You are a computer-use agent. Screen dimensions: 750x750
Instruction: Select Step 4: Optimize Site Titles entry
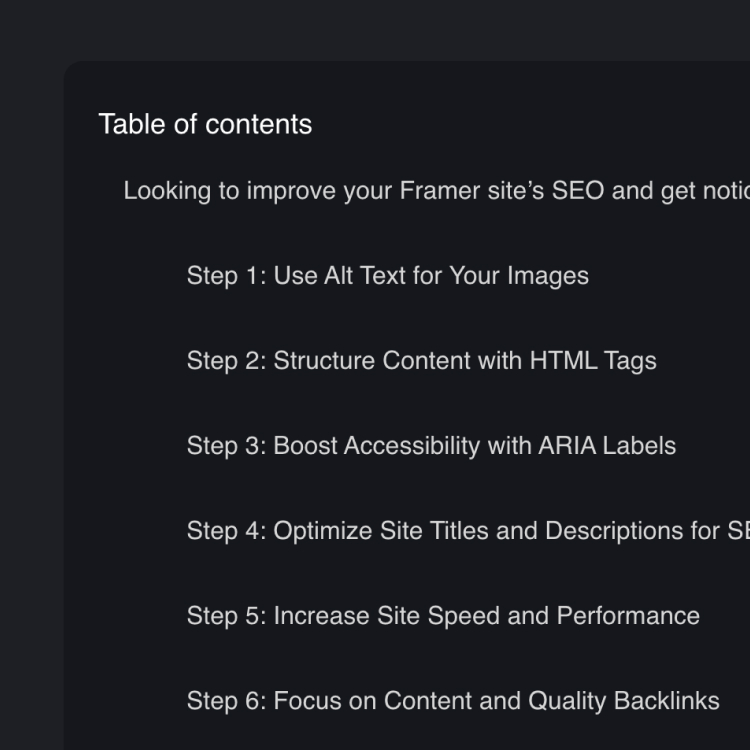click(467, 530)
